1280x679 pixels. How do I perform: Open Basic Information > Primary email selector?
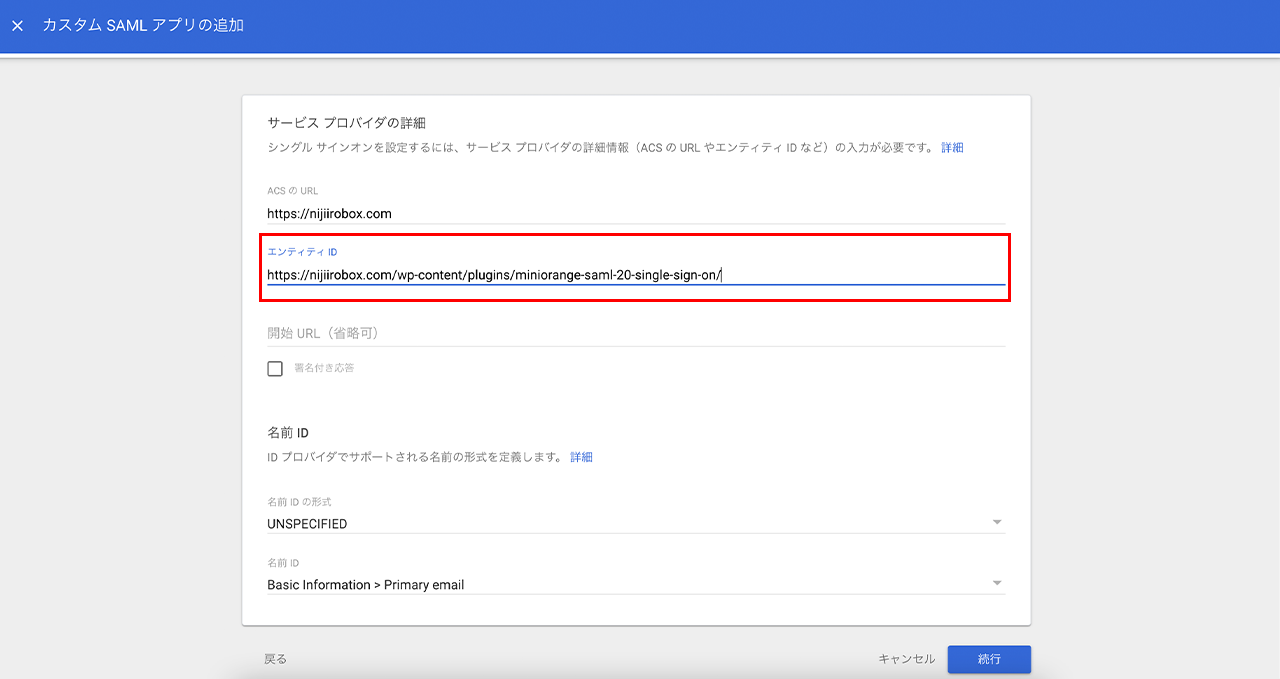click(366, 585)
